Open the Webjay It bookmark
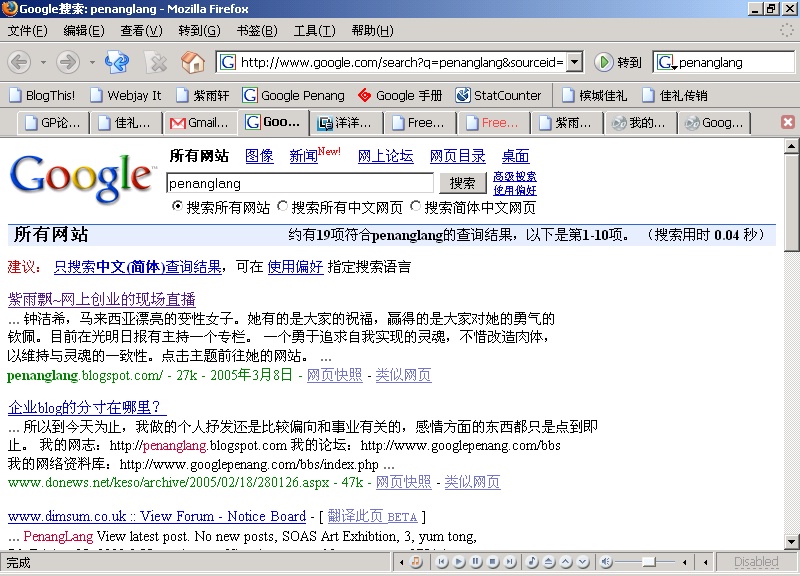Screen dimensions: 800x576 (x=126, y=95)
